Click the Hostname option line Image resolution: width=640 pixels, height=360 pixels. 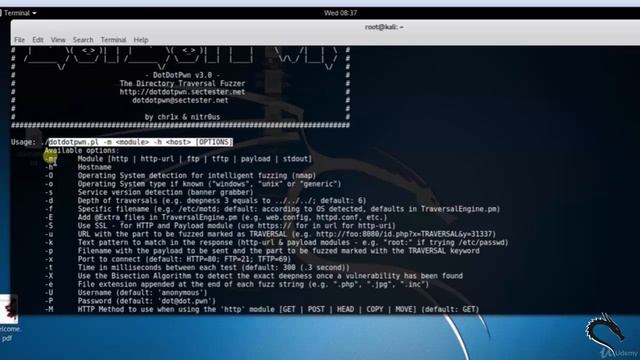click(78, 167)
